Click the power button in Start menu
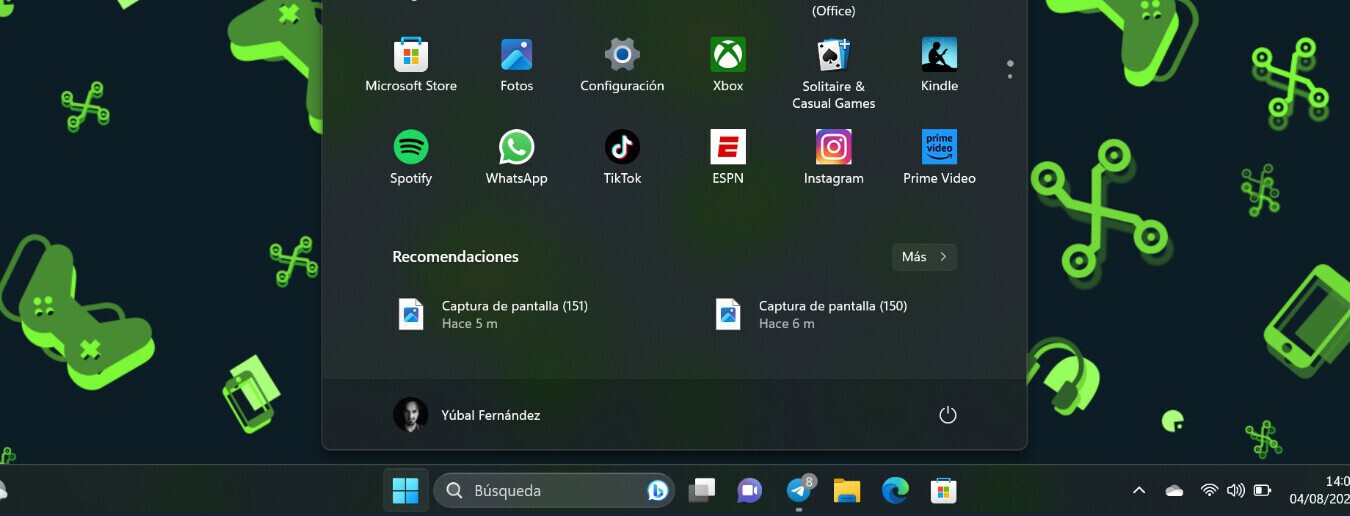 [x=948, y=415]
